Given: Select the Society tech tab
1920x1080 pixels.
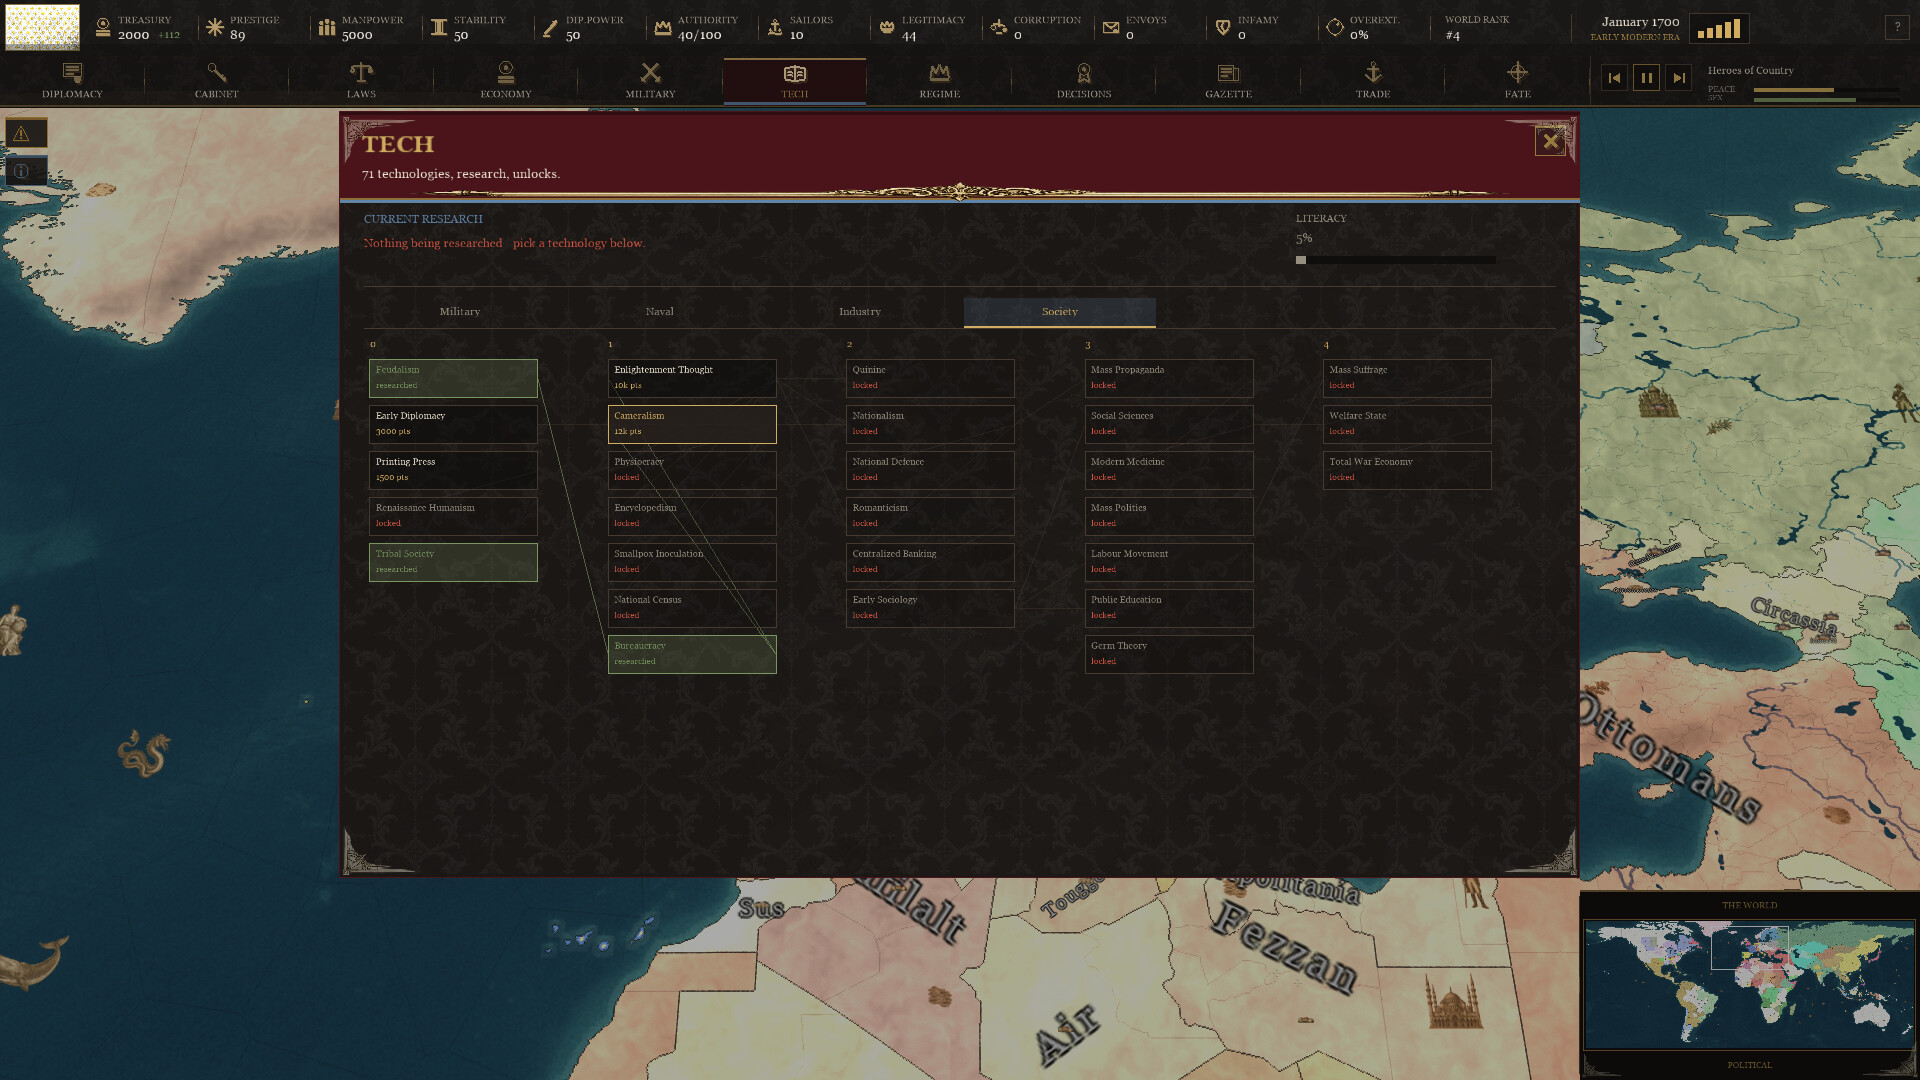Looking at the screenshot, I should point(1060,312).
